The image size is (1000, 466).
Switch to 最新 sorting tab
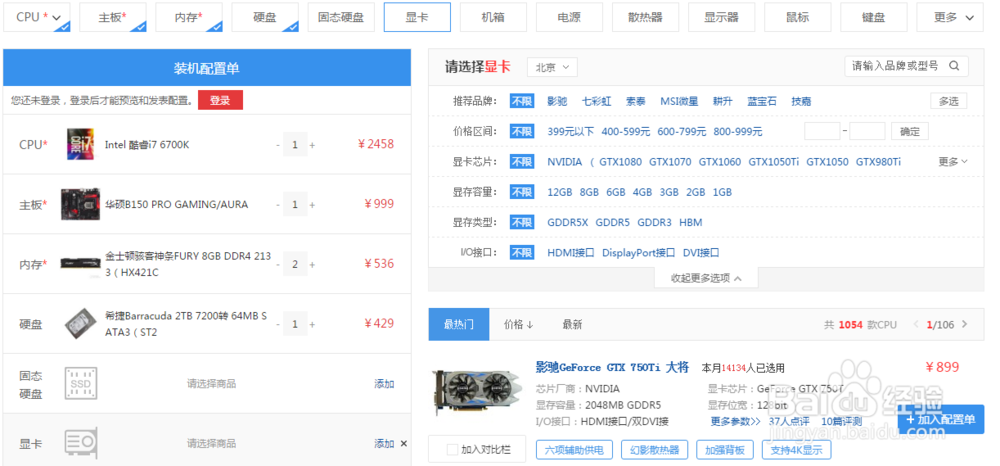click(572, 324)
